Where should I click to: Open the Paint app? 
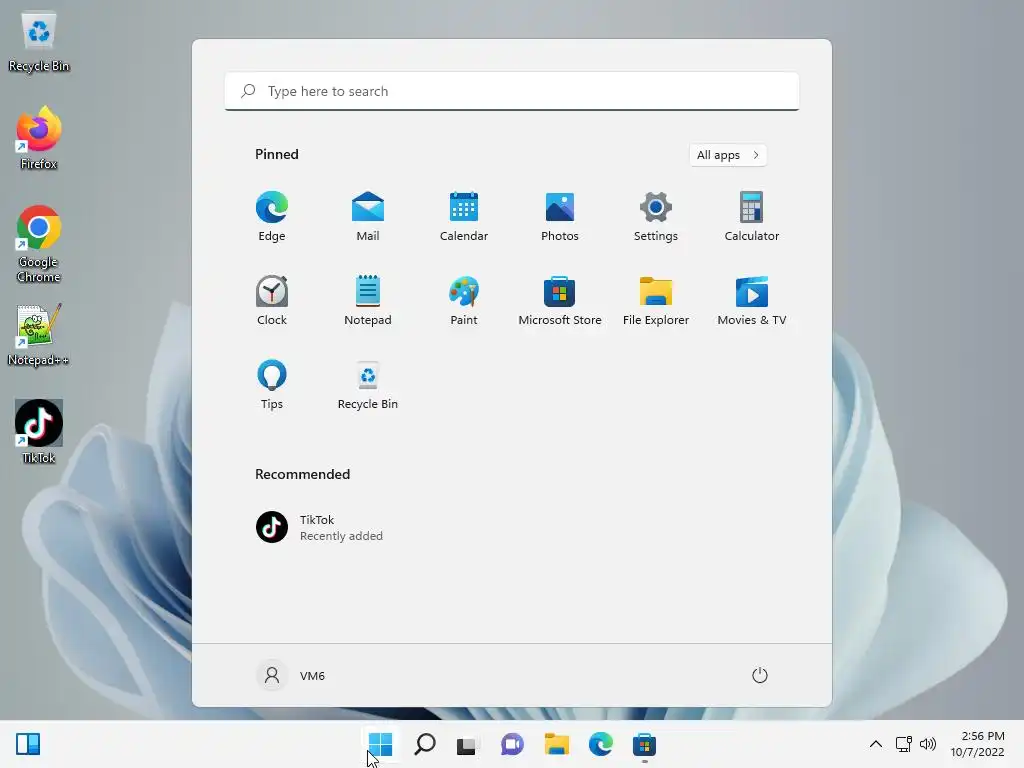click(464, 301)
